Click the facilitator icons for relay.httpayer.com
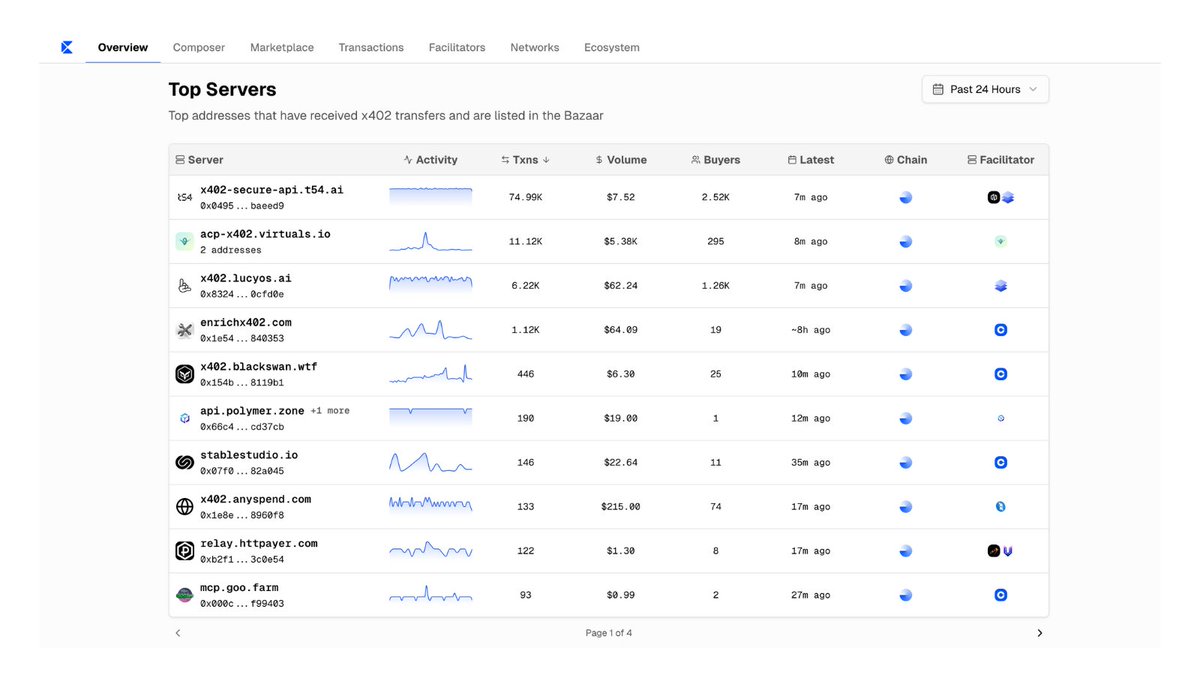Screen dimensions: 1200x675 [1000, 550]
